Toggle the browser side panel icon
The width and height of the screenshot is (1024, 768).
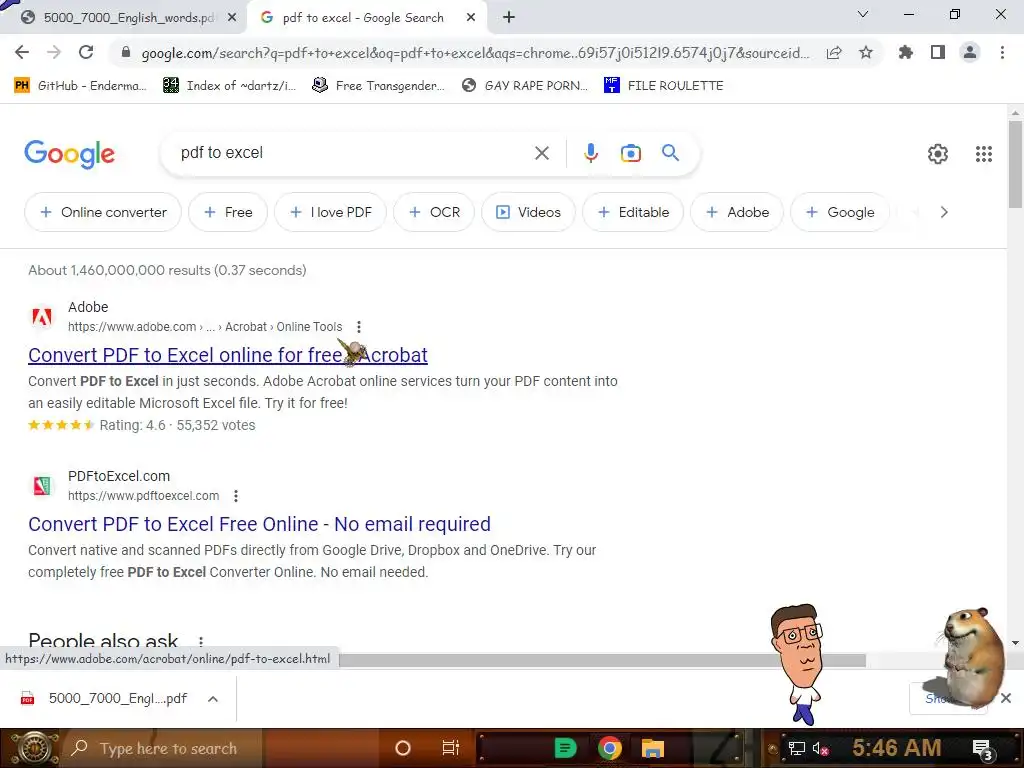pyautogui.click(x=938, y=52)
